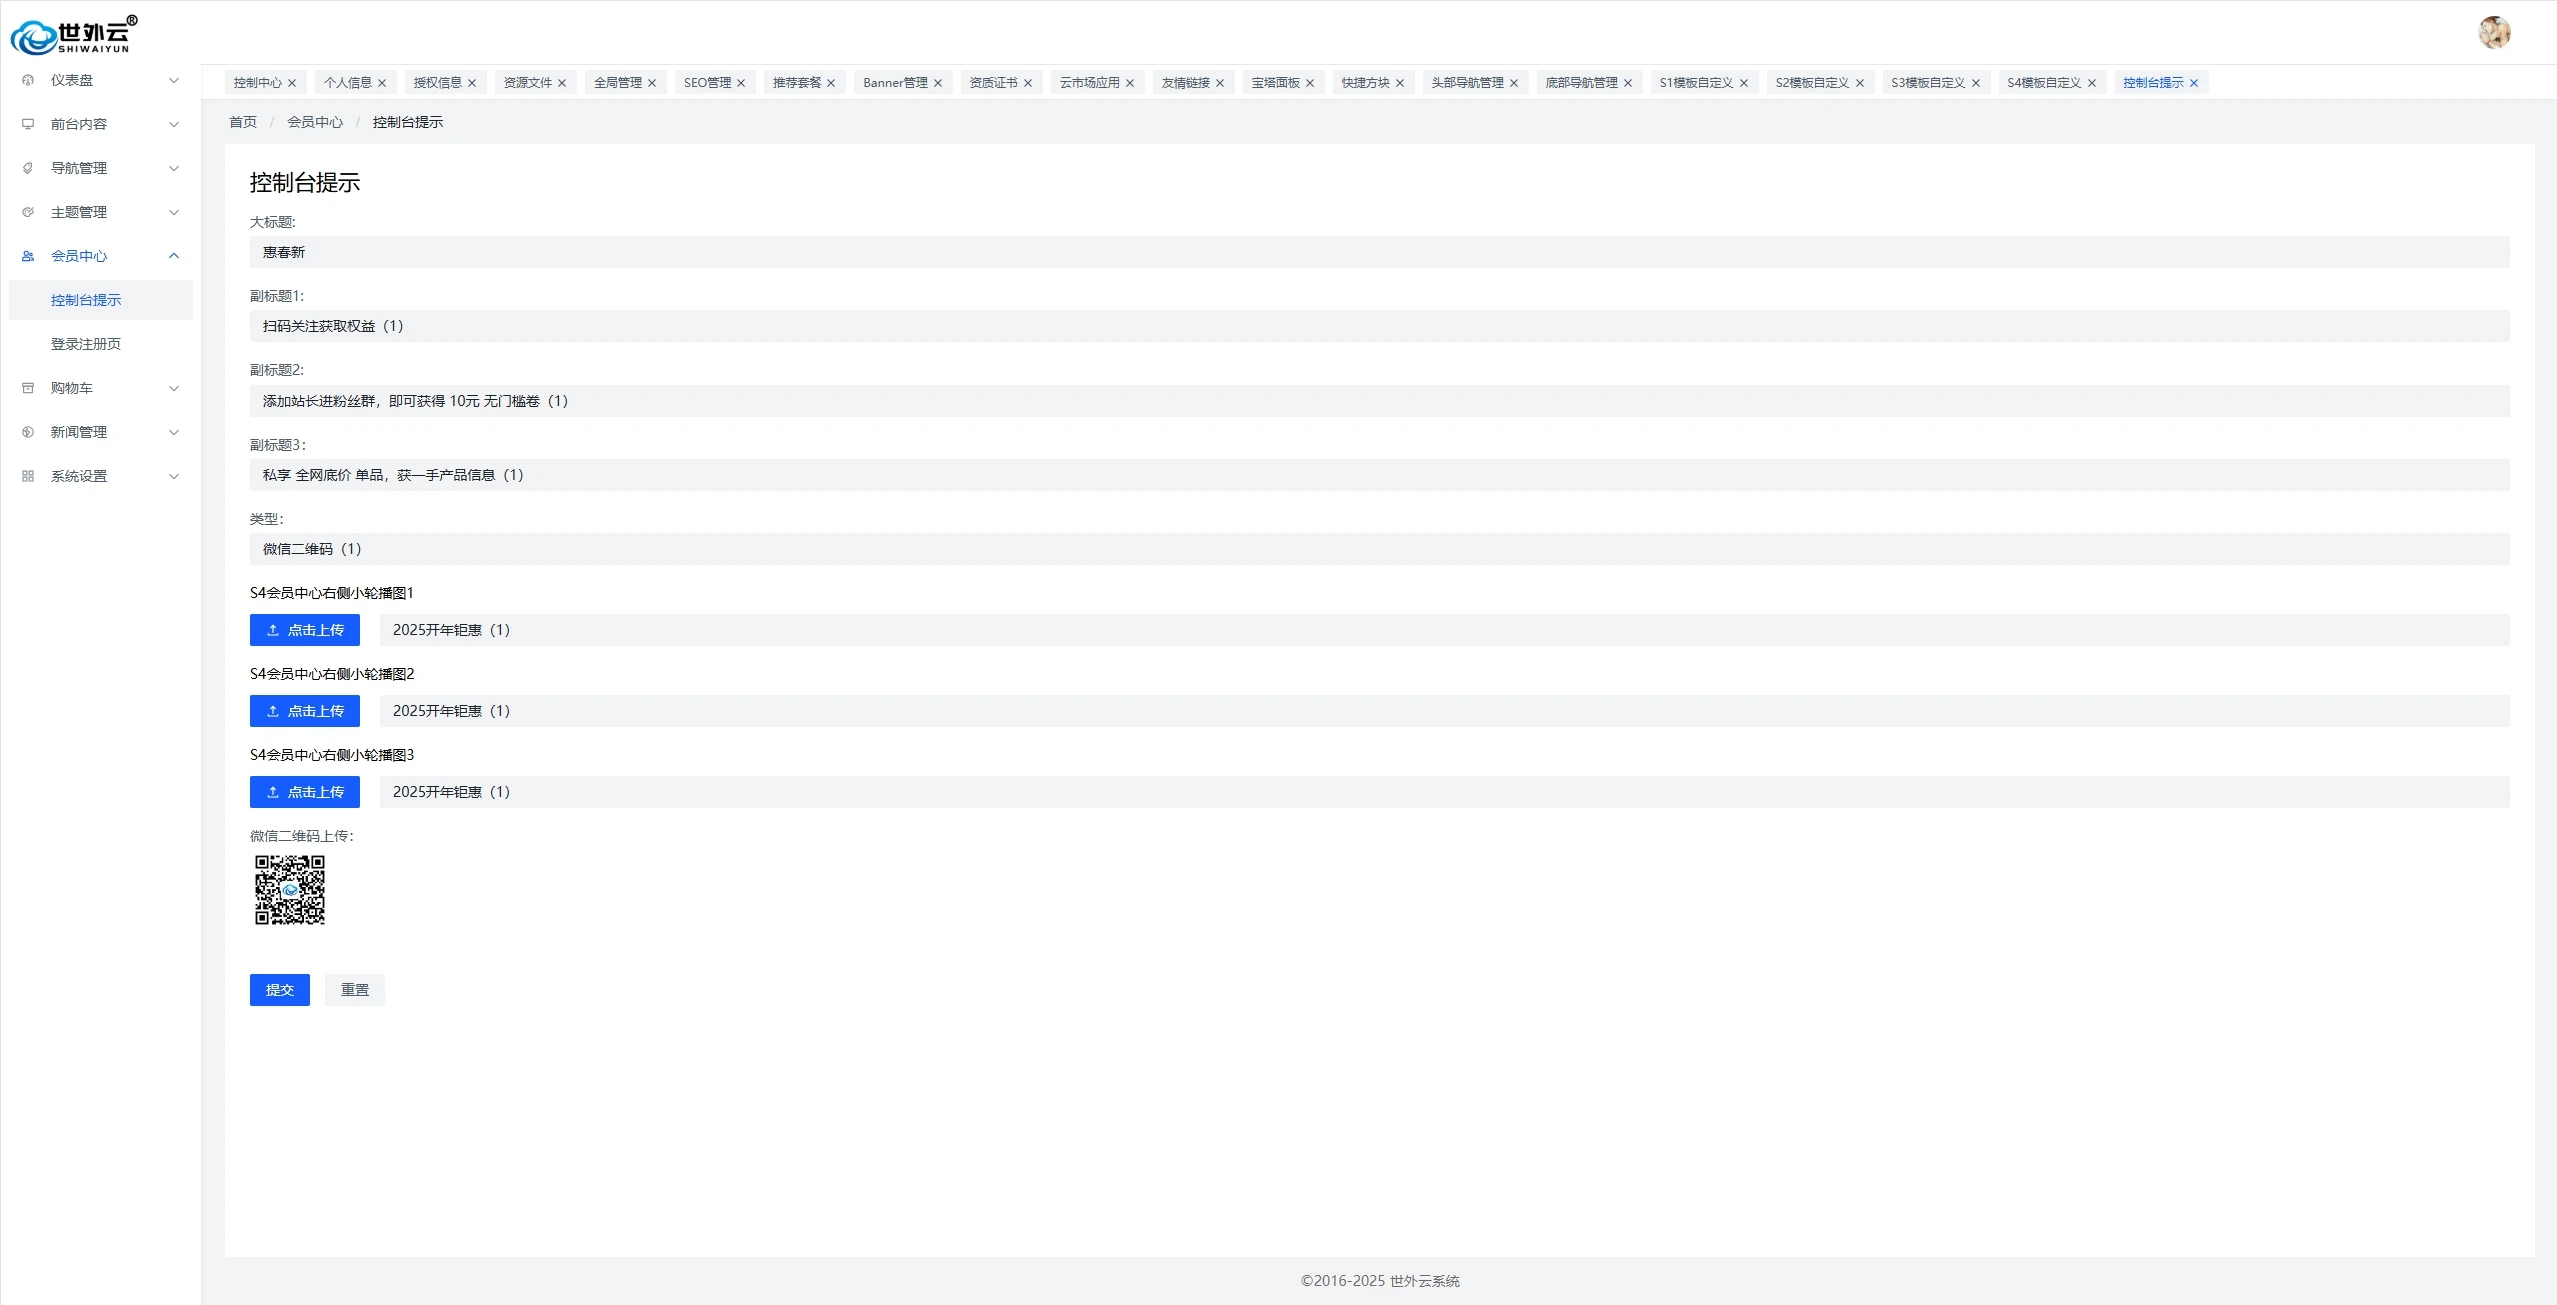Screen dimensions: 2557x1305
Task: Click the monitor icon beside 前台内容
Action: click(x=28, y=124)
